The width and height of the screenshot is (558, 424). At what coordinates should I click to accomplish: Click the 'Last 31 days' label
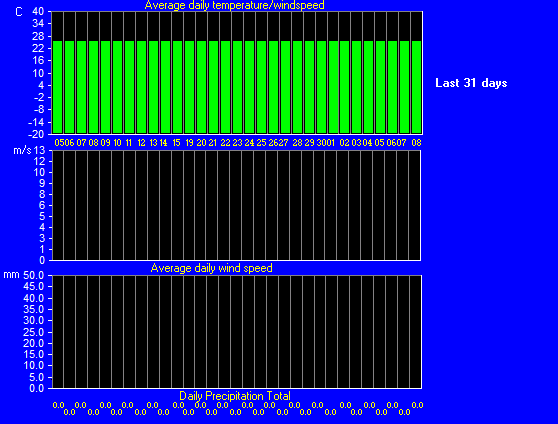point(471,83)
